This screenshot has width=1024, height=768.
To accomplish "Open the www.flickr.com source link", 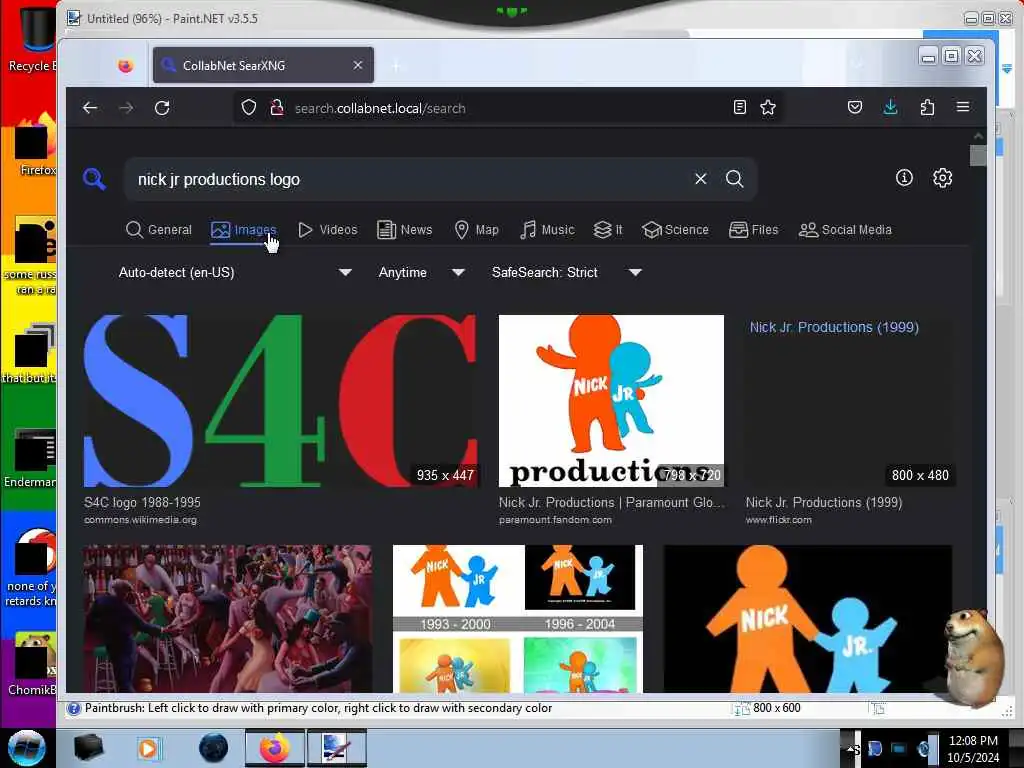I will pos(778,520).
